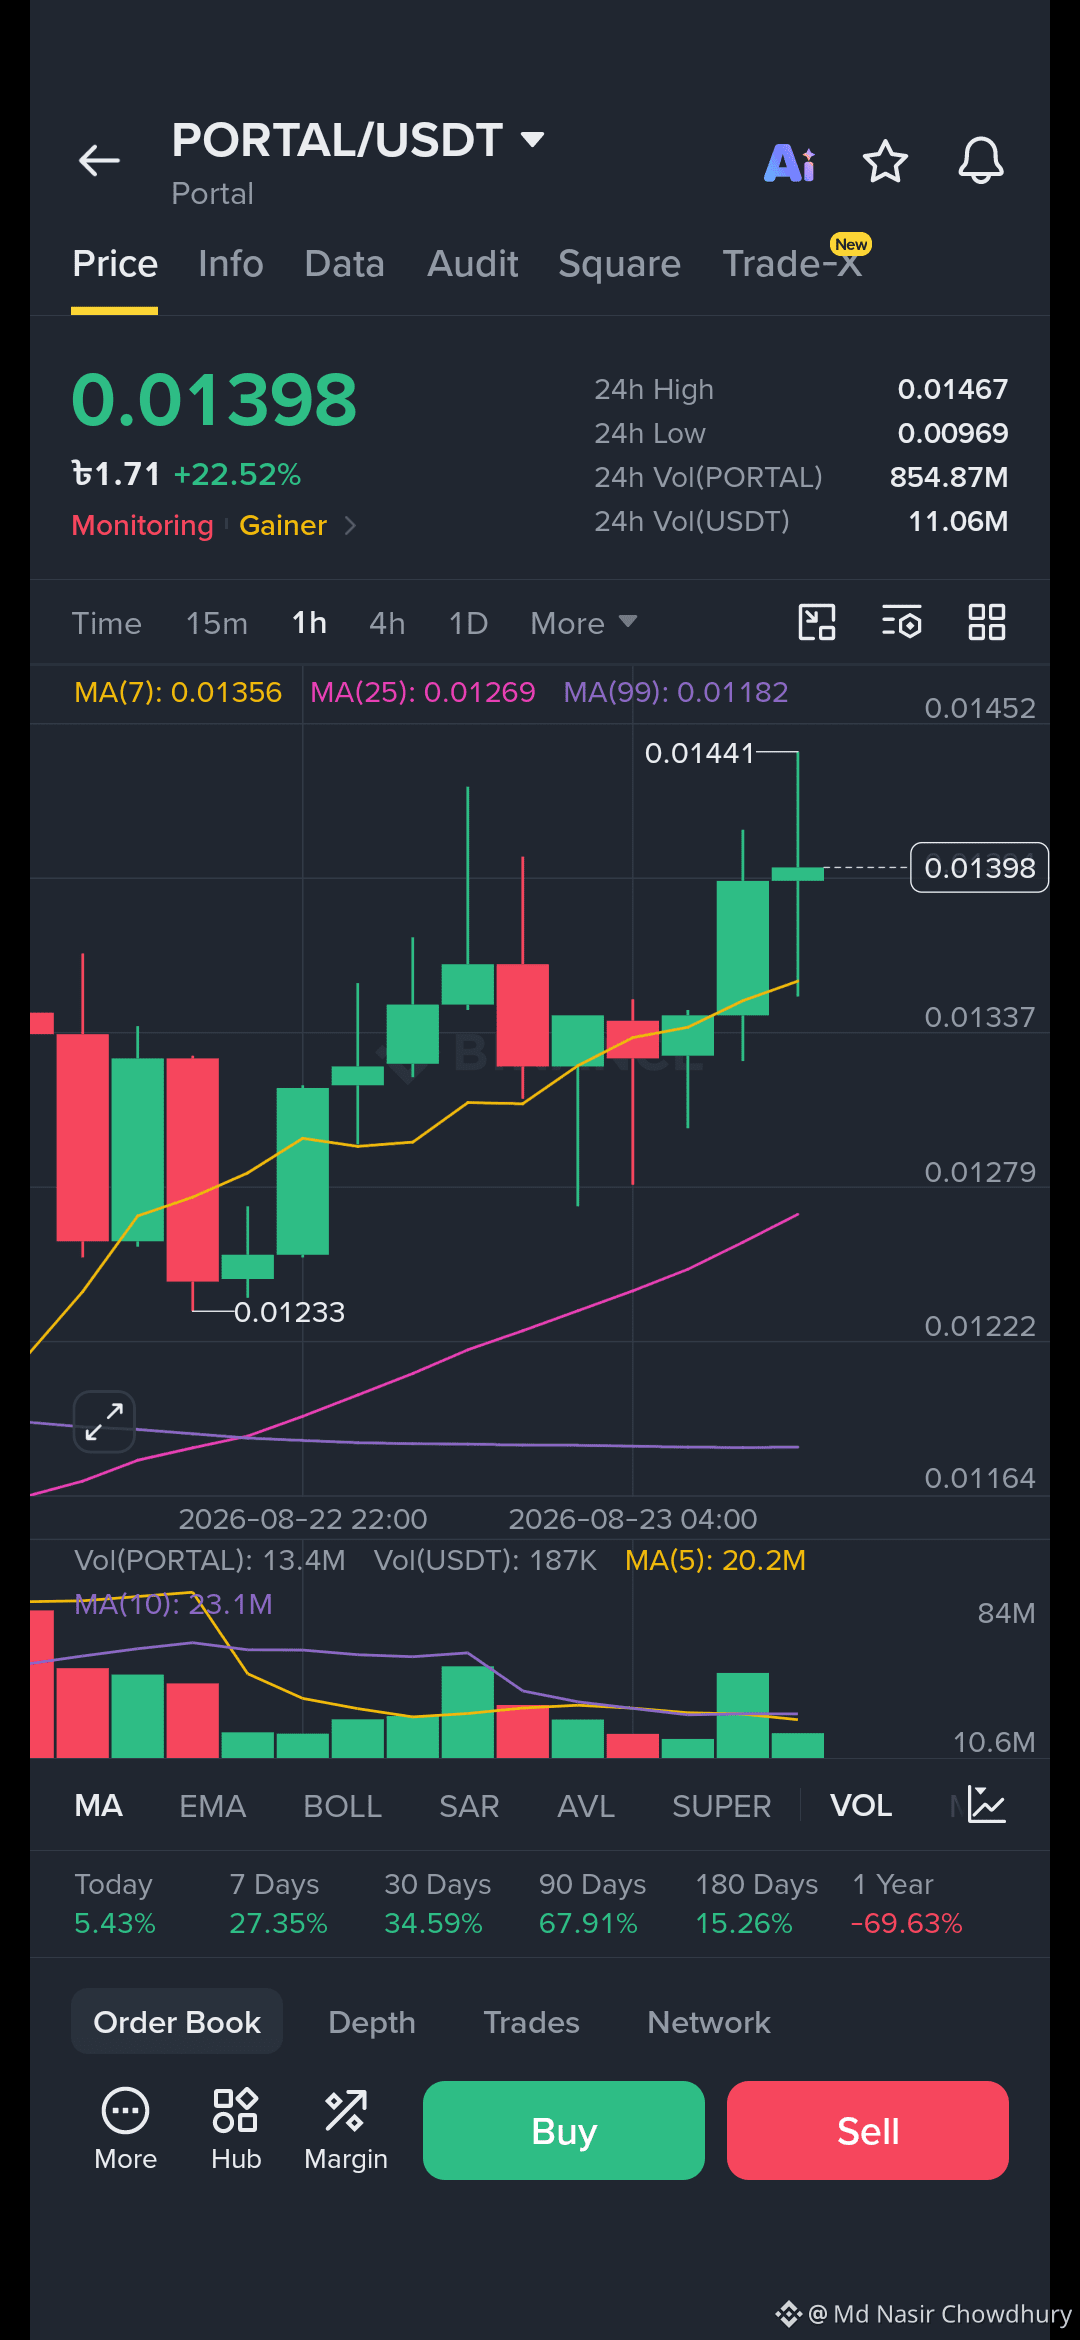The image size is (1080, 2340).
Task: Toggle the AVL indicator
Action: tap(586, 1806)
